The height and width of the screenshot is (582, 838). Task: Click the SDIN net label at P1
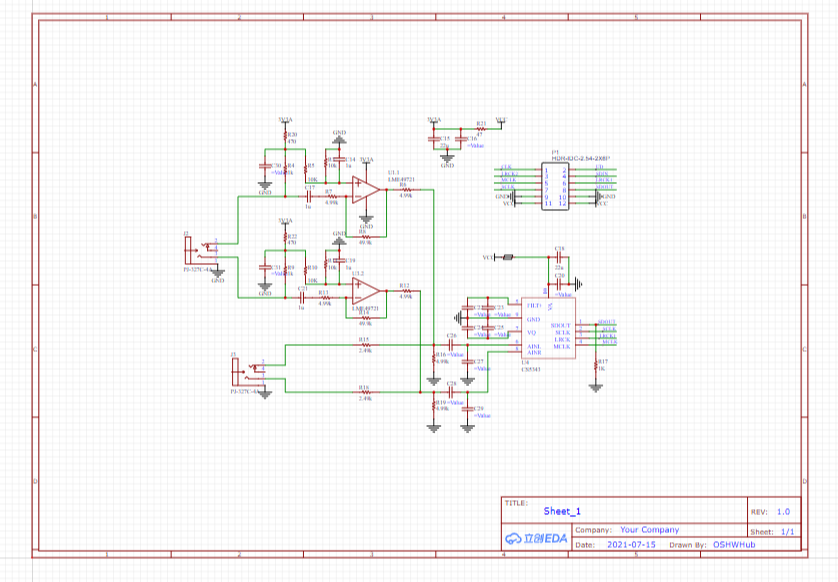pos(601,174)
